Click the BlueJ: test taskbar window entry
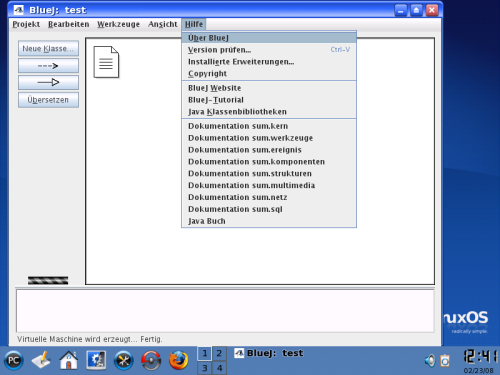500x375 pixels. [269, 353]
